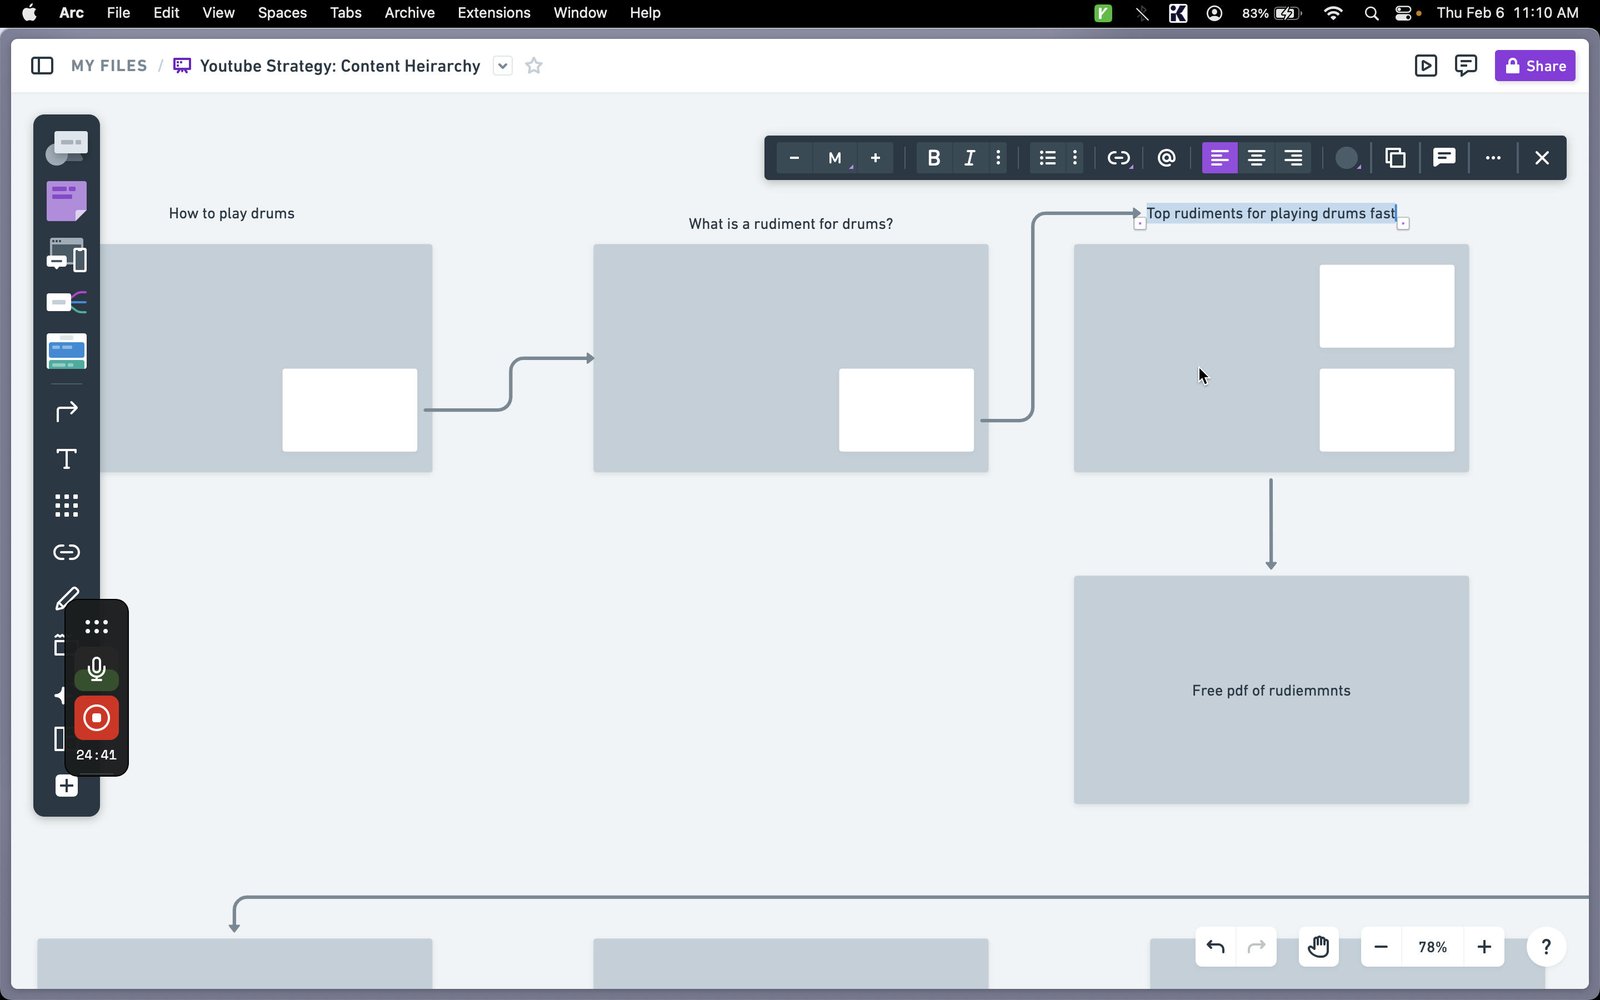
Task: Go to MY FILES
Action: (x=109, y=66)
